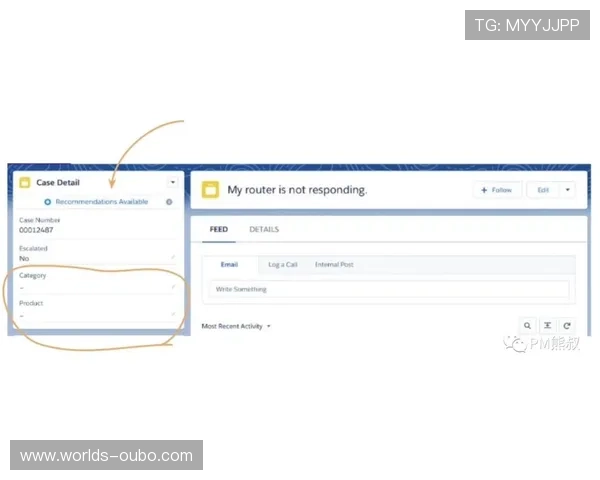Click the pencil icon in the Escalated field
This screenshot has width=600, height=480.
pyautogui.click(x=173, y=258)
